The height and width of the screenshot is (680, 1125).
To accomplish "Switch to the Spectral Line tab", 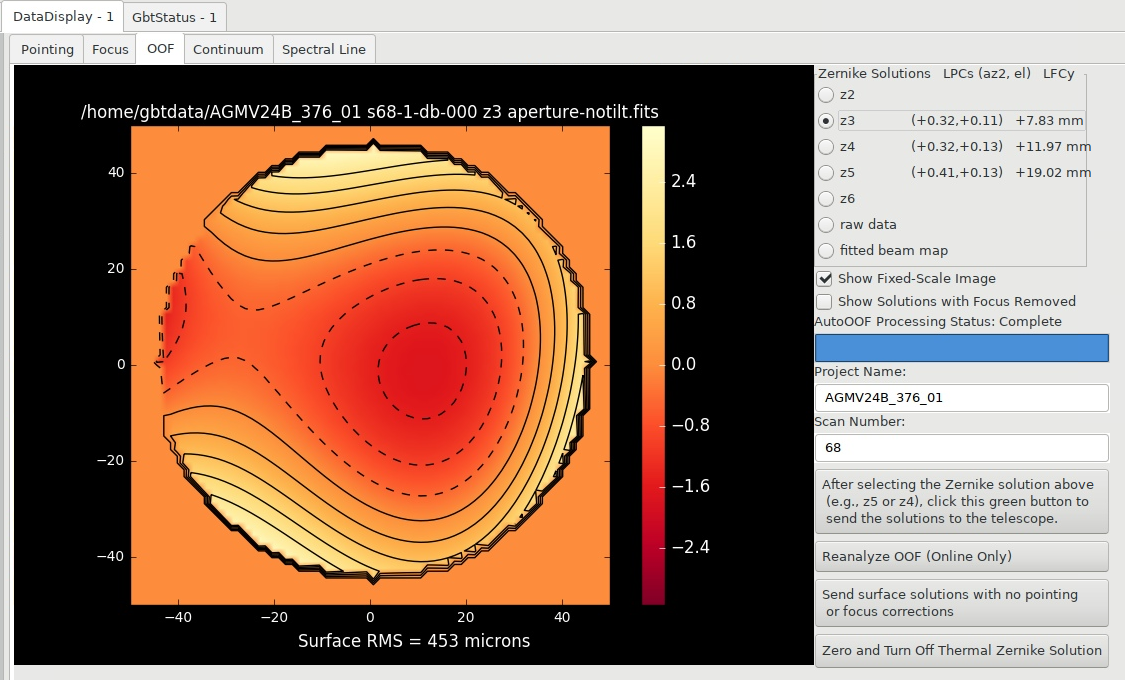I will (x=324, y=49).
